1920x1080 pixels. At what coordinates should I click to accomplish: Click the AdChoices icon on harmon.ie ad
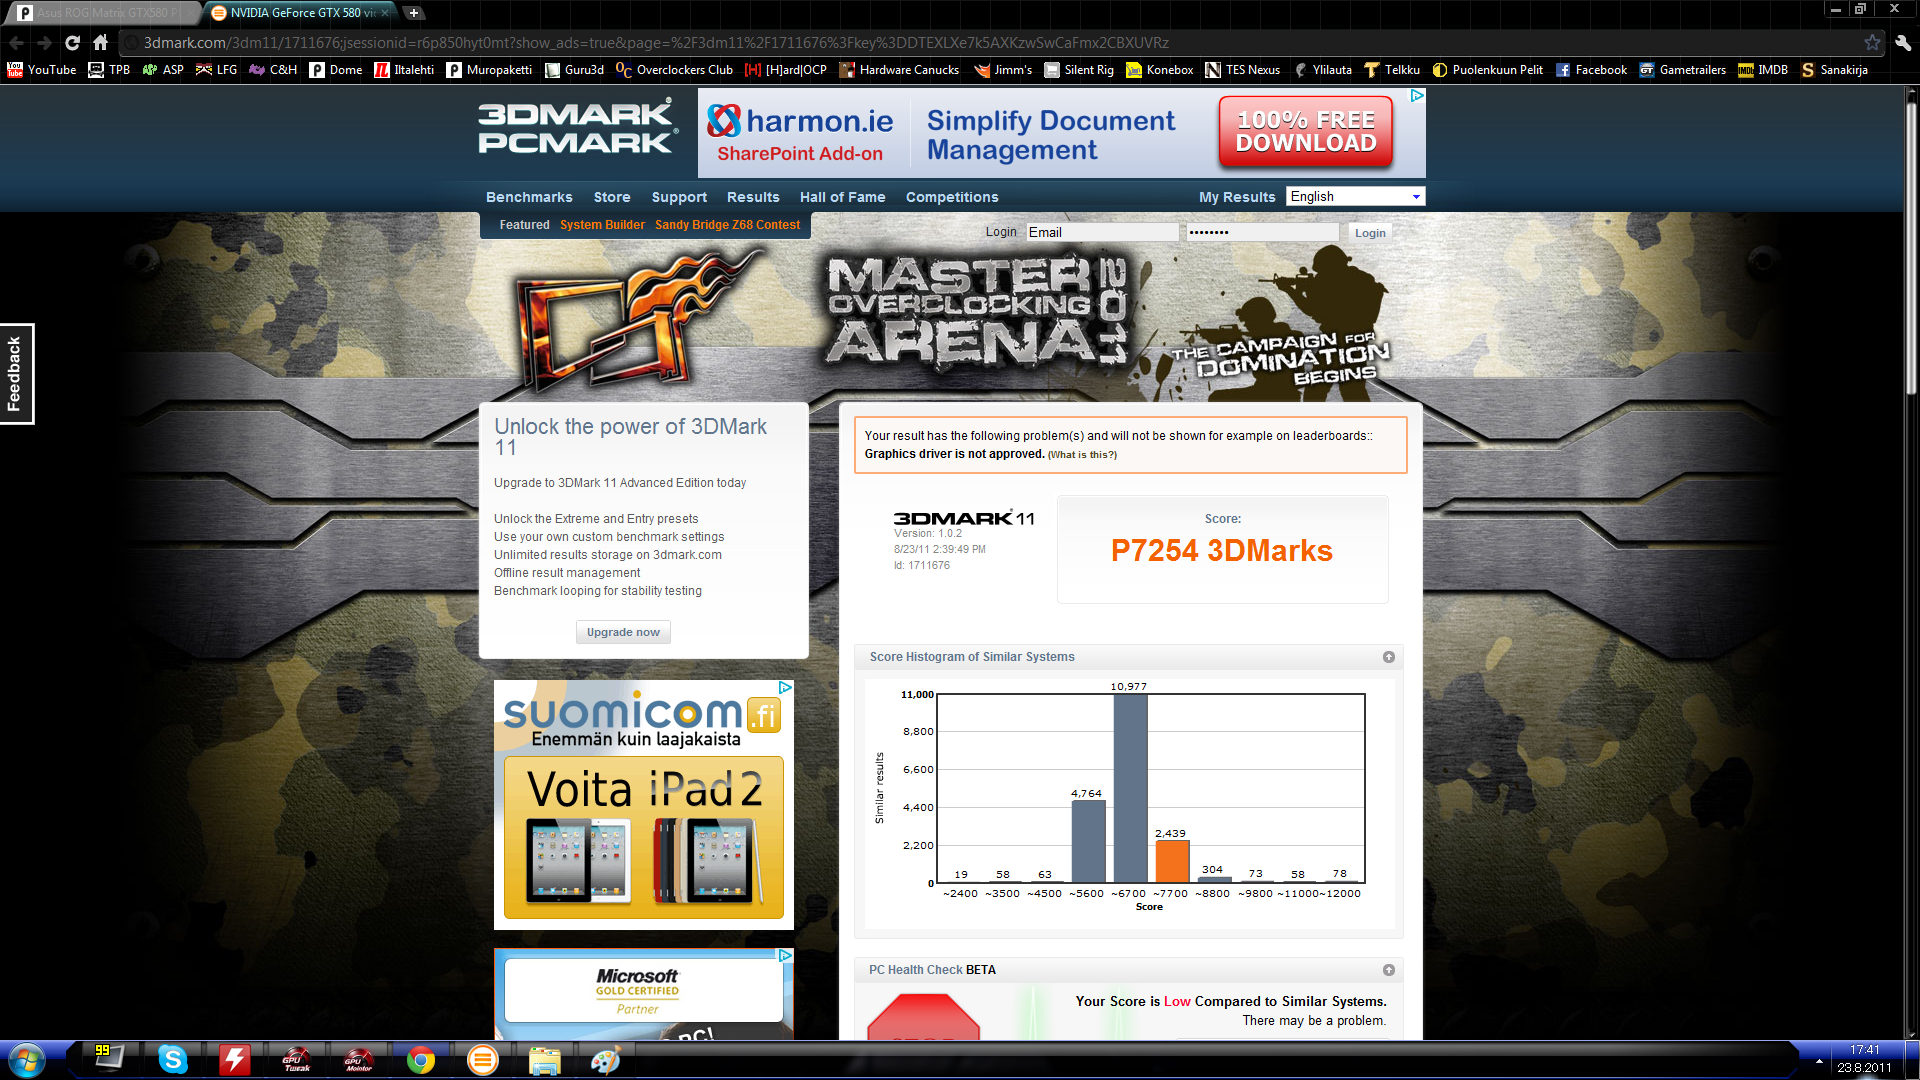(1417, 96)
